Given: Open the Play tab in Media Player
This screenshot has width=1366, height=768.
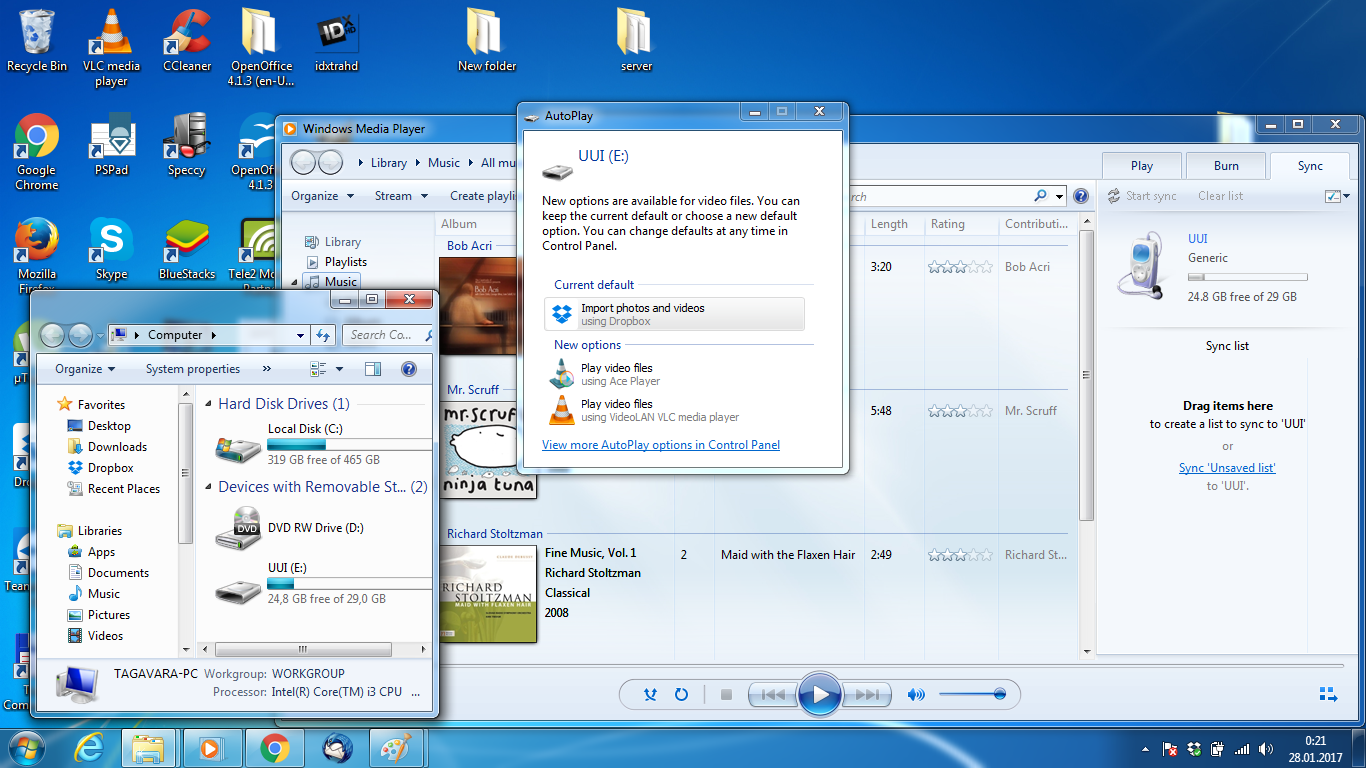Looking at the screenshot, I should pyautogui.click(x=1142, y=166).
